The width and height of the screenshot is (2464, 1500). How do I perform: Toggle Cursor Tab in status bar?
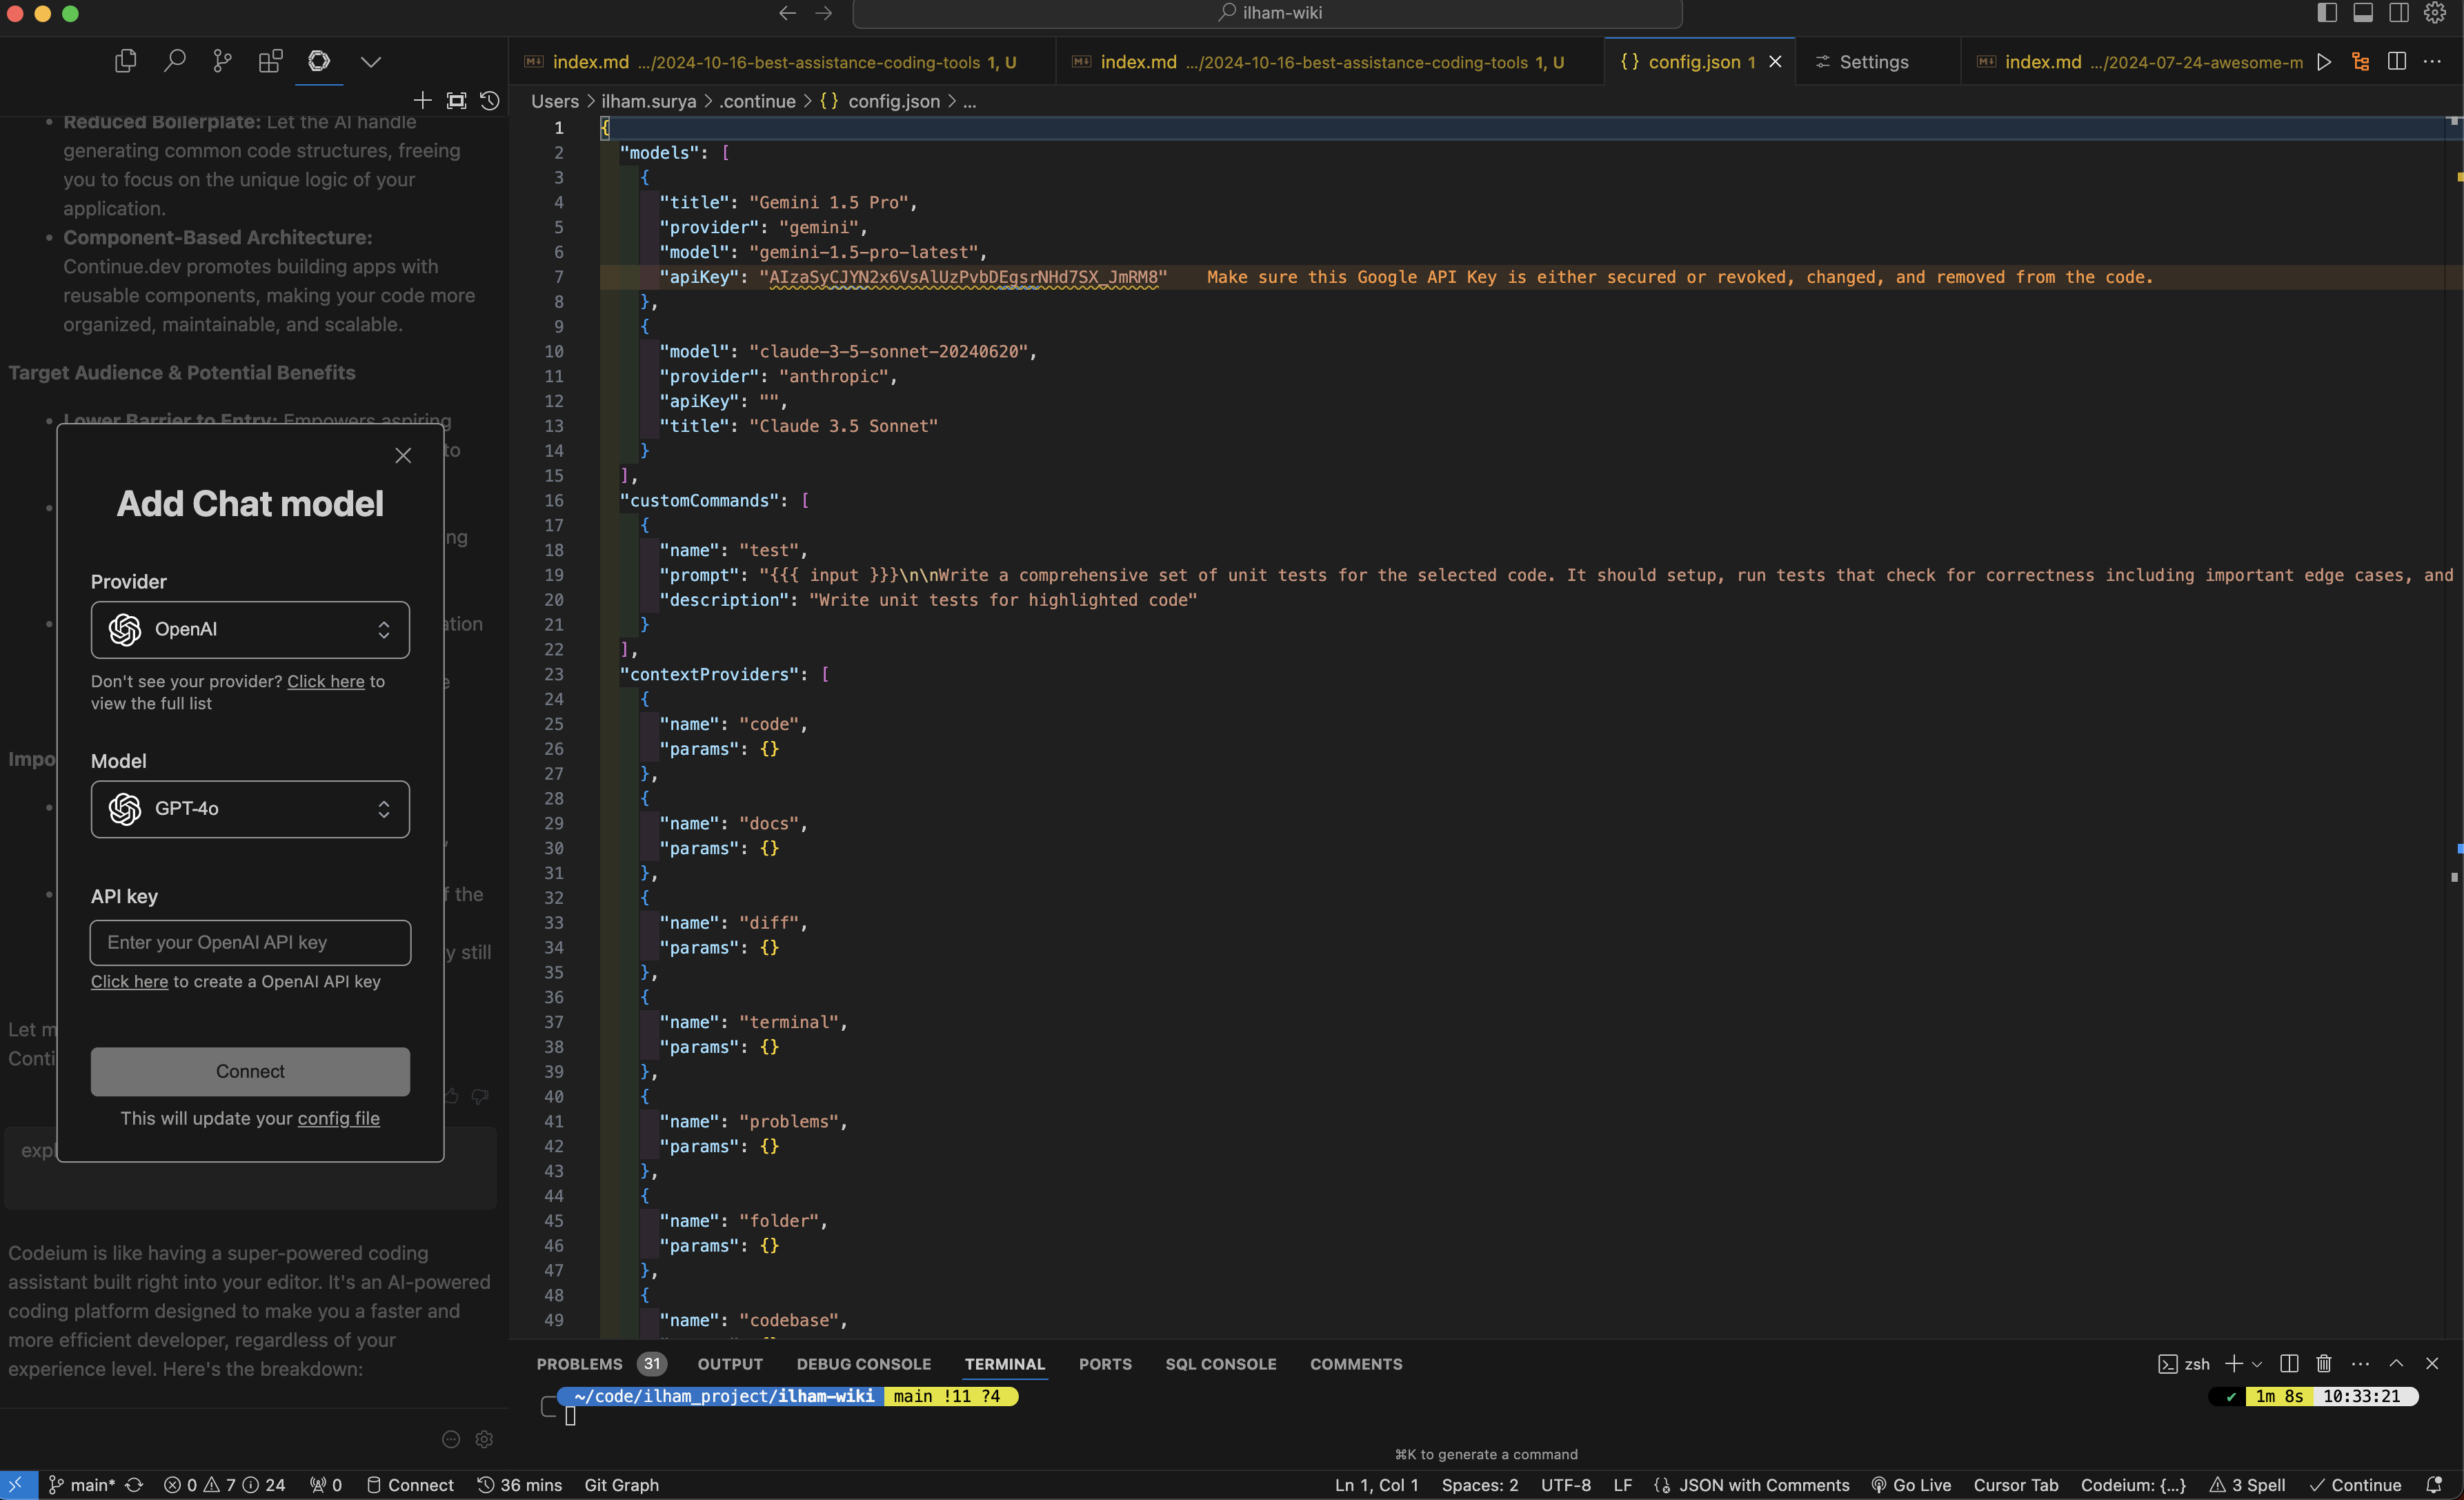(x=2015, y=1486)
